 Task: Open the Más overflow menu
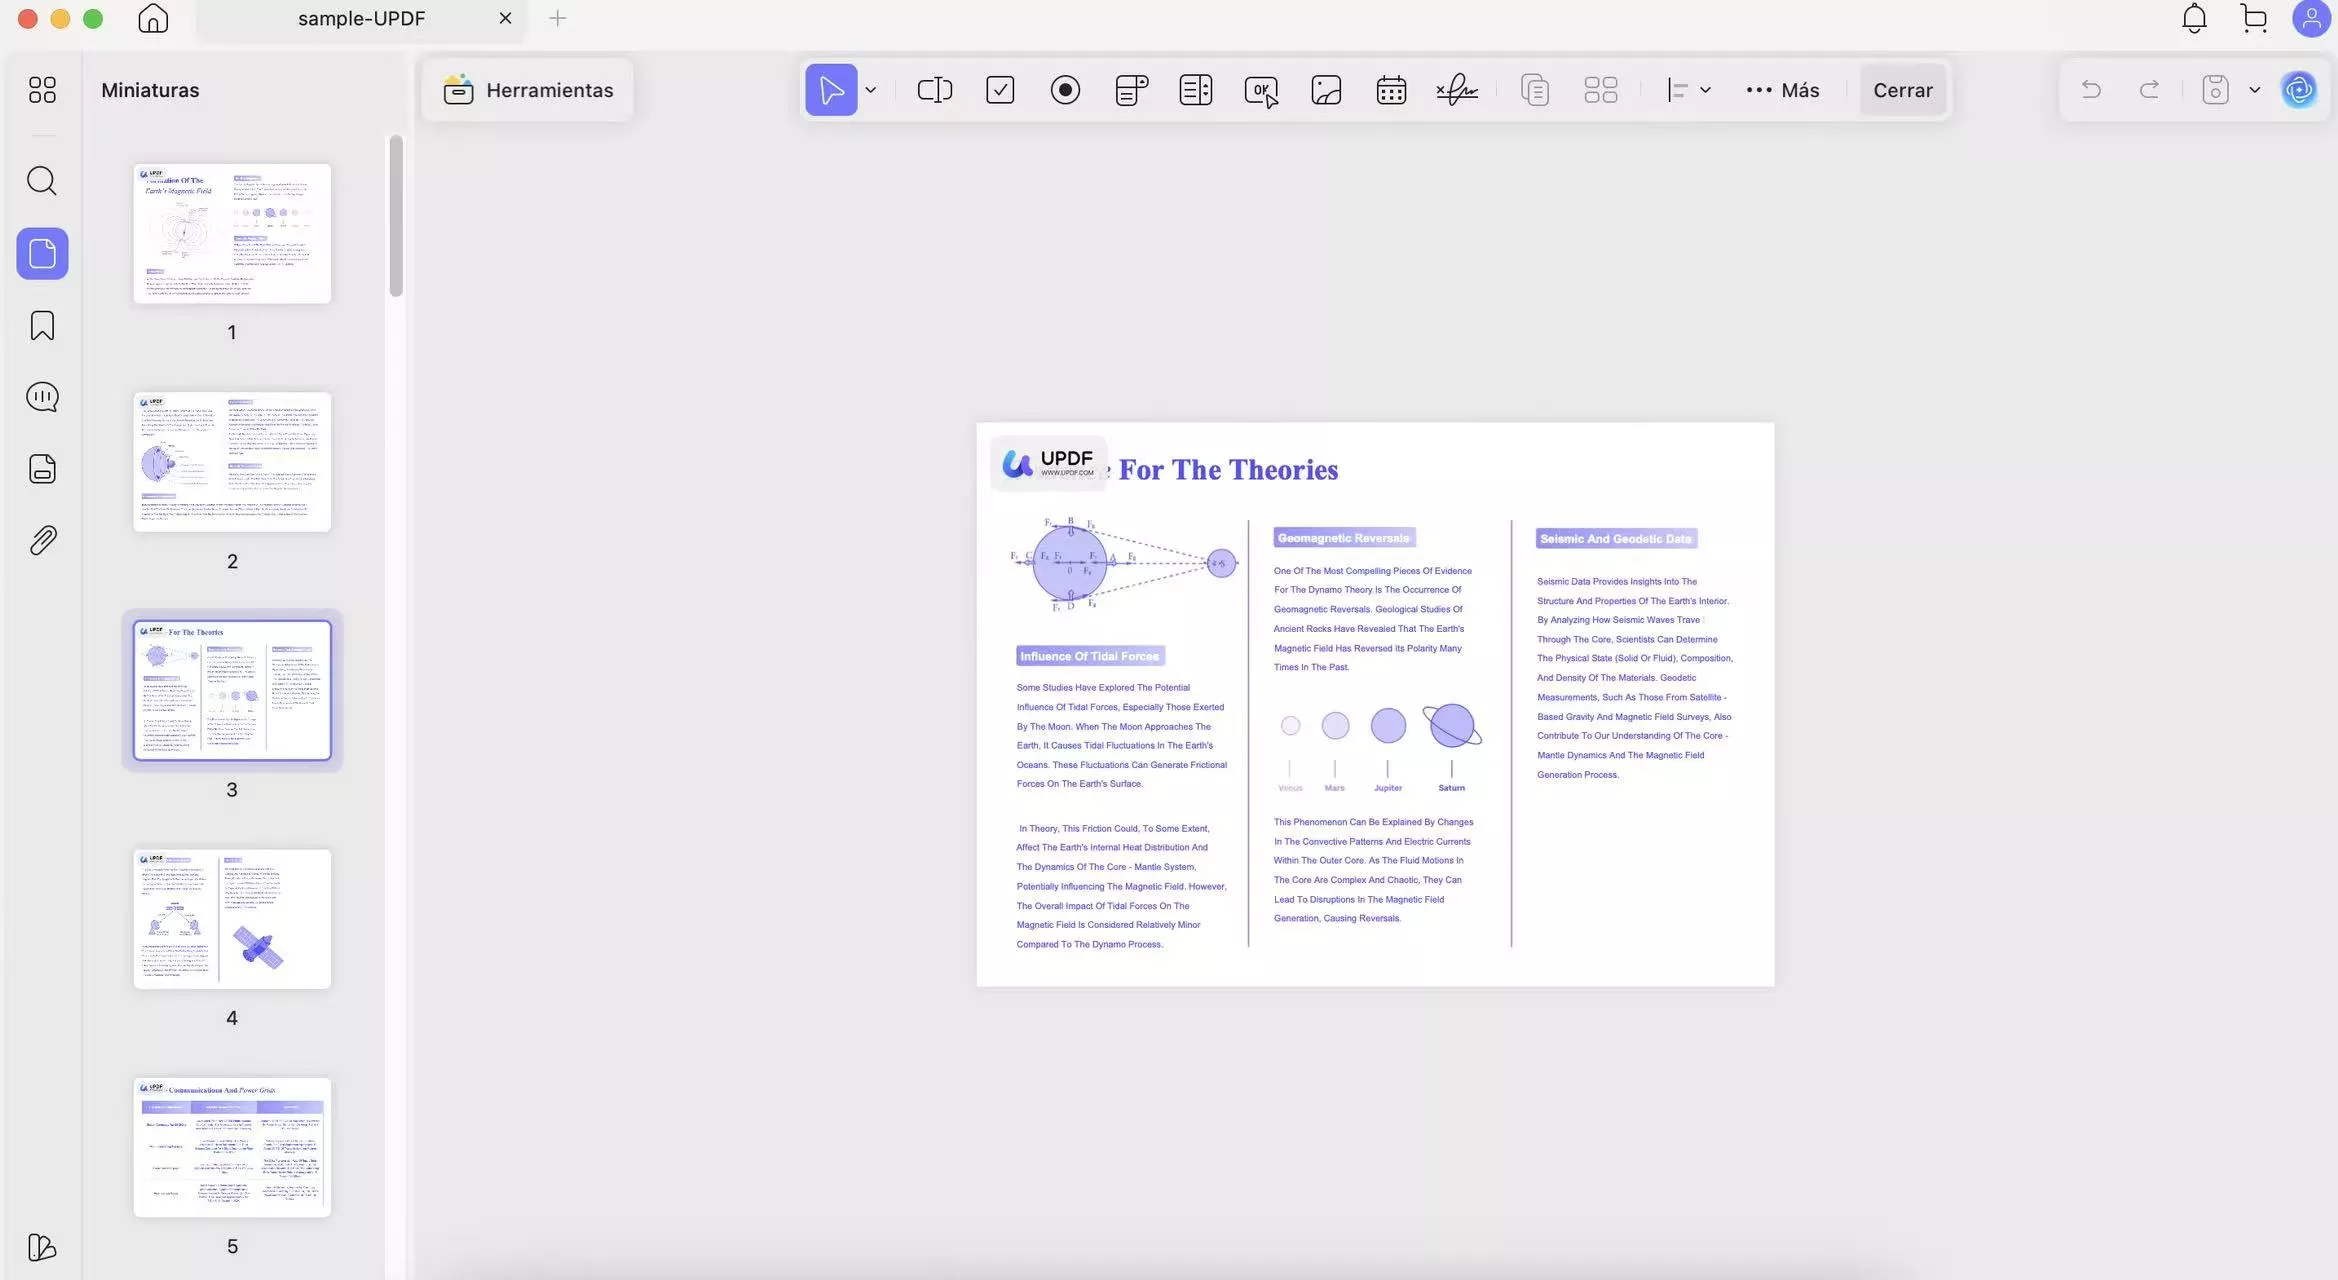coord(1782,90)
